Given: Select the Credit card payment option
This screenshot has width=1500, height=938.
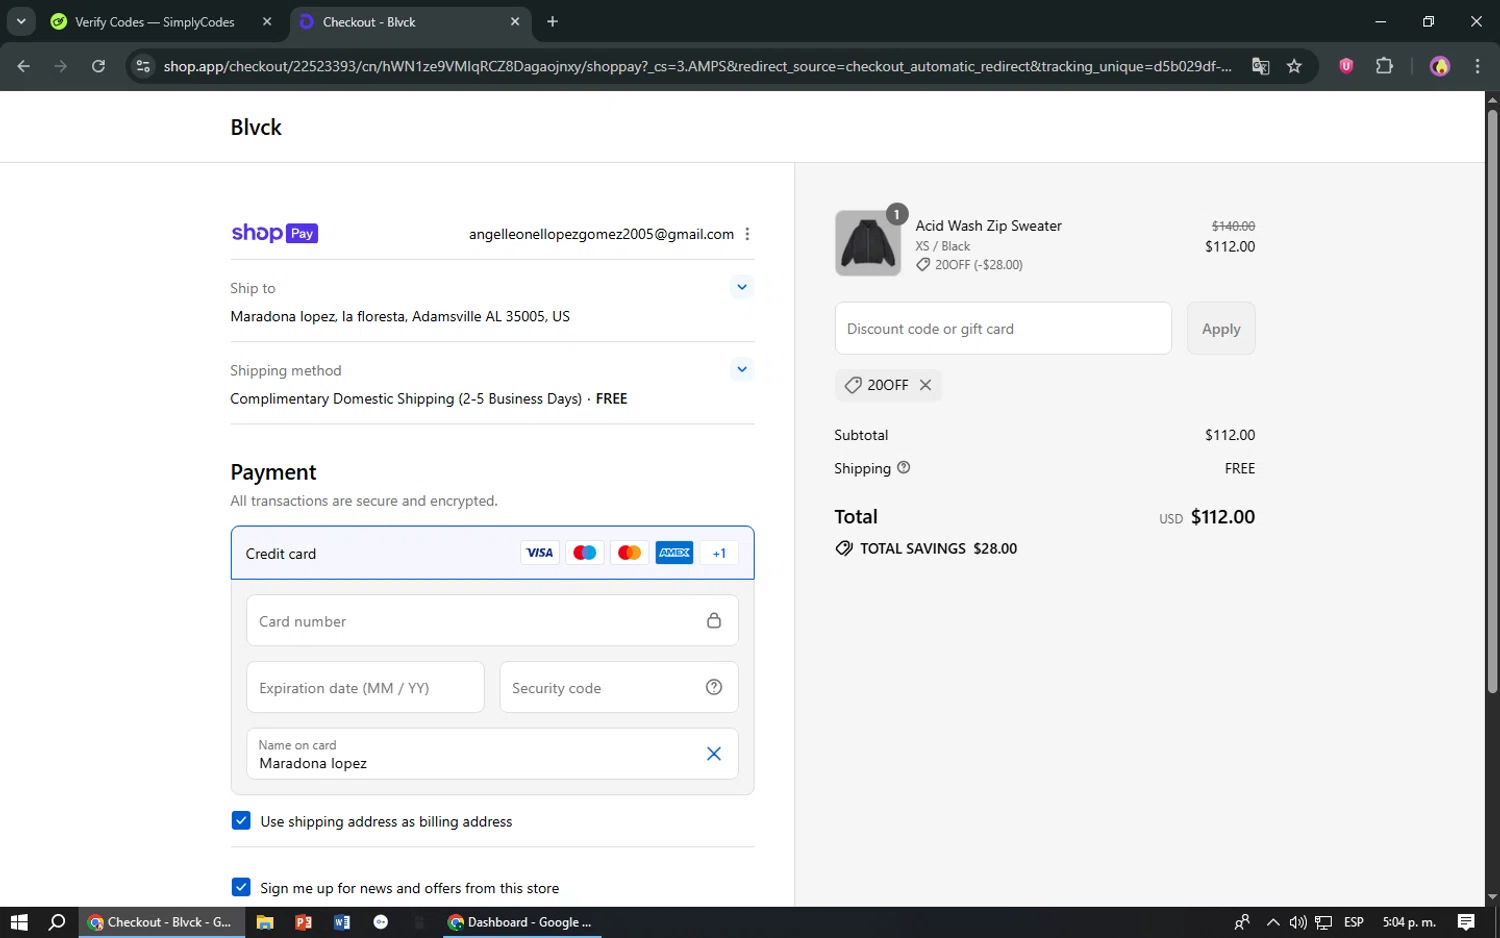Looking at the screenshot, I should [492, 553].
